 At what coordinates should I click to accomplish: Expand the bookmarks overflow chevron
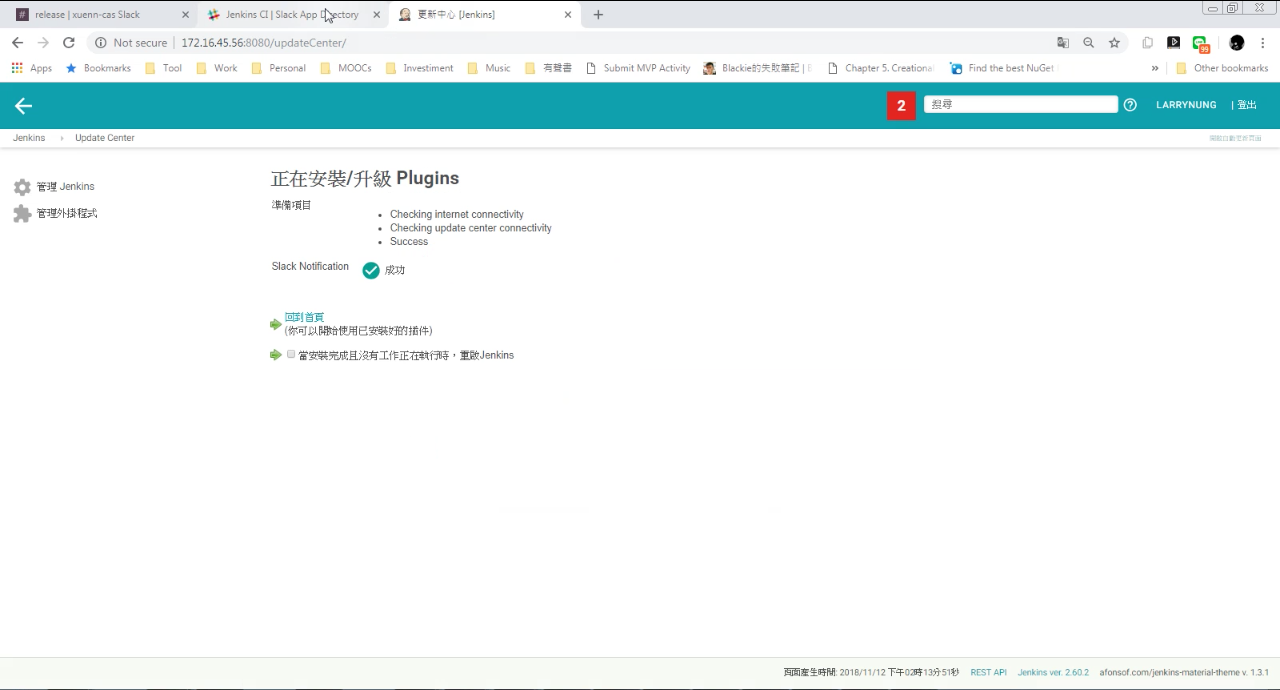[1155, 68]
